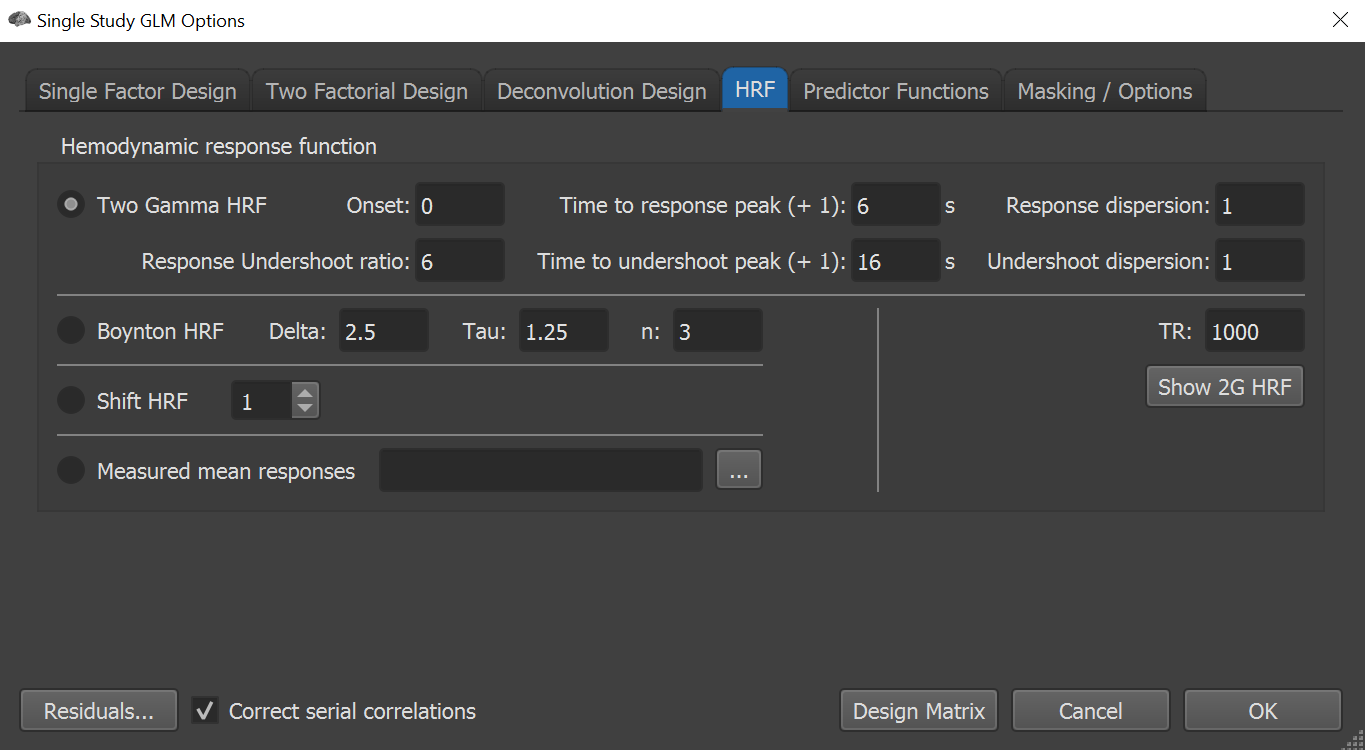Decrease the Shift HRF value with down arrow
Viewport: 1365px width, 750px height.
[305, 409]
